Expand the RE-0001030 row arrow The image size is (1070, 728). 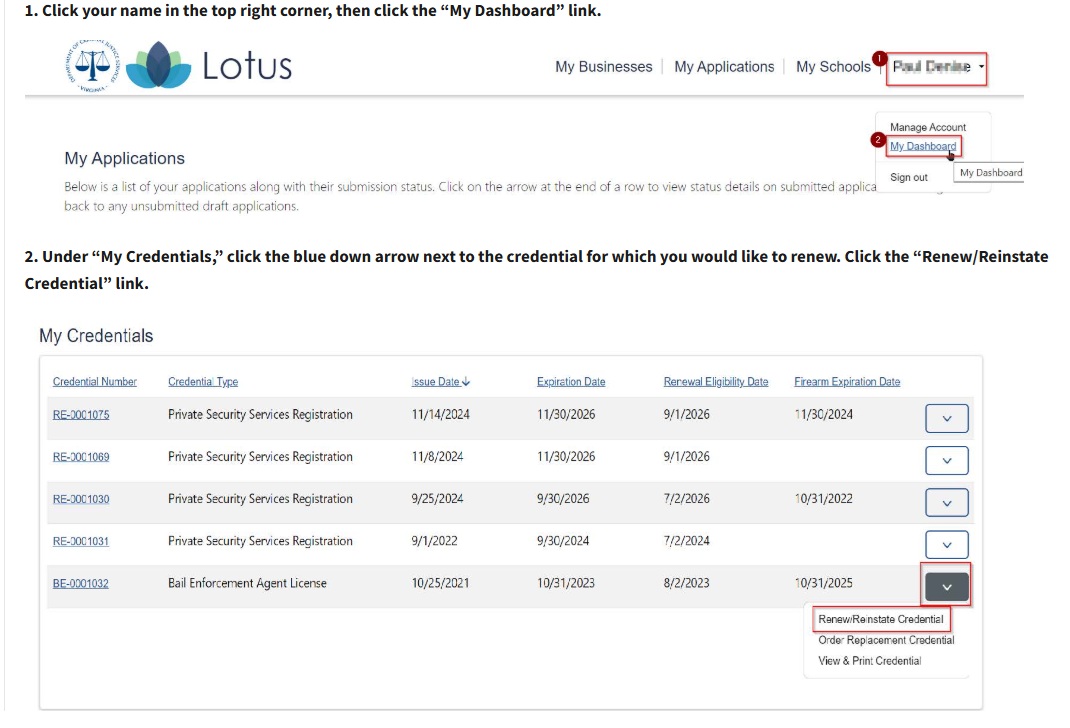[946, 502]
